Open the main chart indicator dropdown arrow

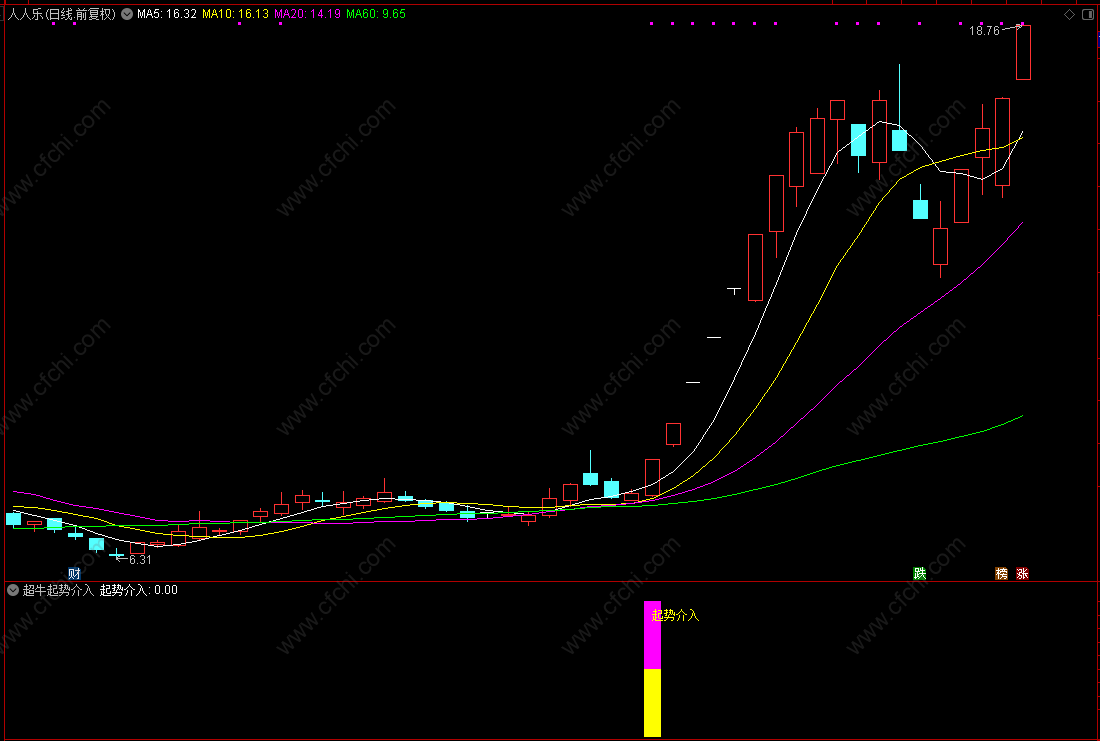(x=127, y=14)
